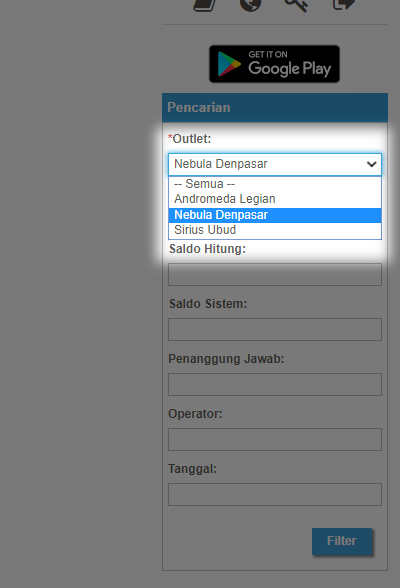Click the Operator input field
The width and height of the screenshot is (400, 588).
(275, 440)
